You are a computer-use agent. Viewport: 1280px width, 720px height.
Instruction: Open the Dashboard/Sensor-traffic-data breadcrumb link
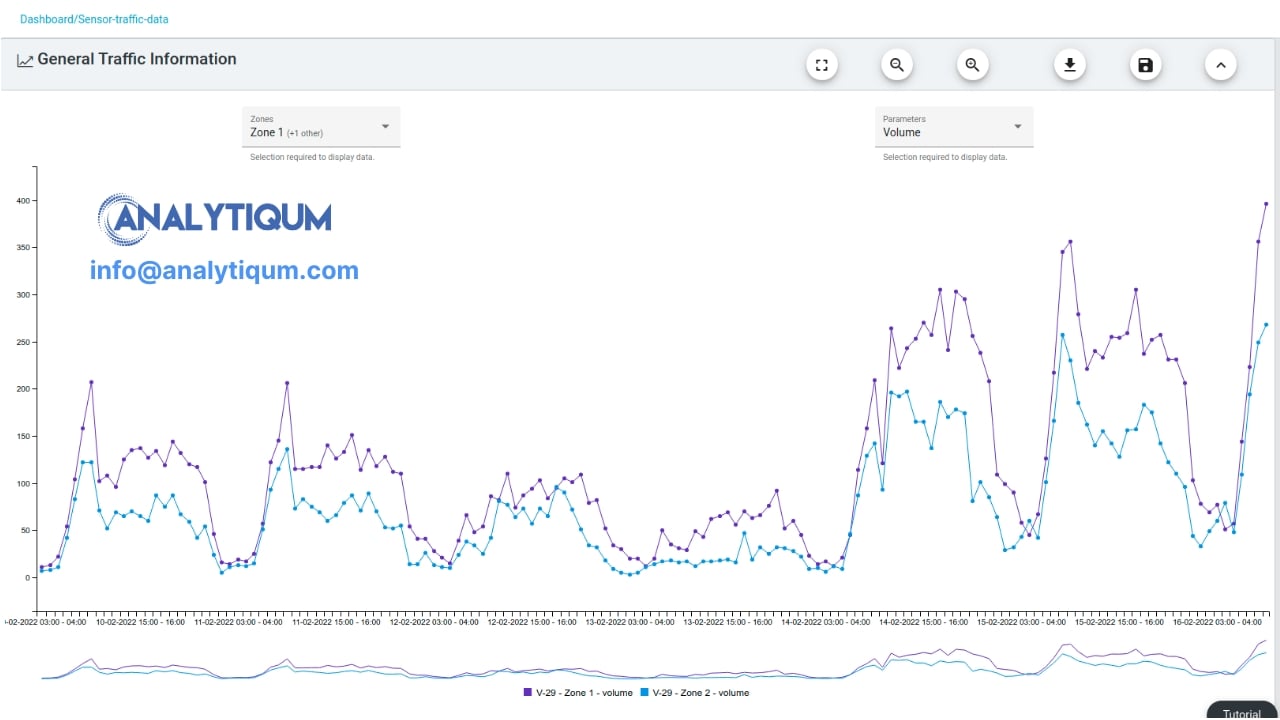tap(94, 19)
